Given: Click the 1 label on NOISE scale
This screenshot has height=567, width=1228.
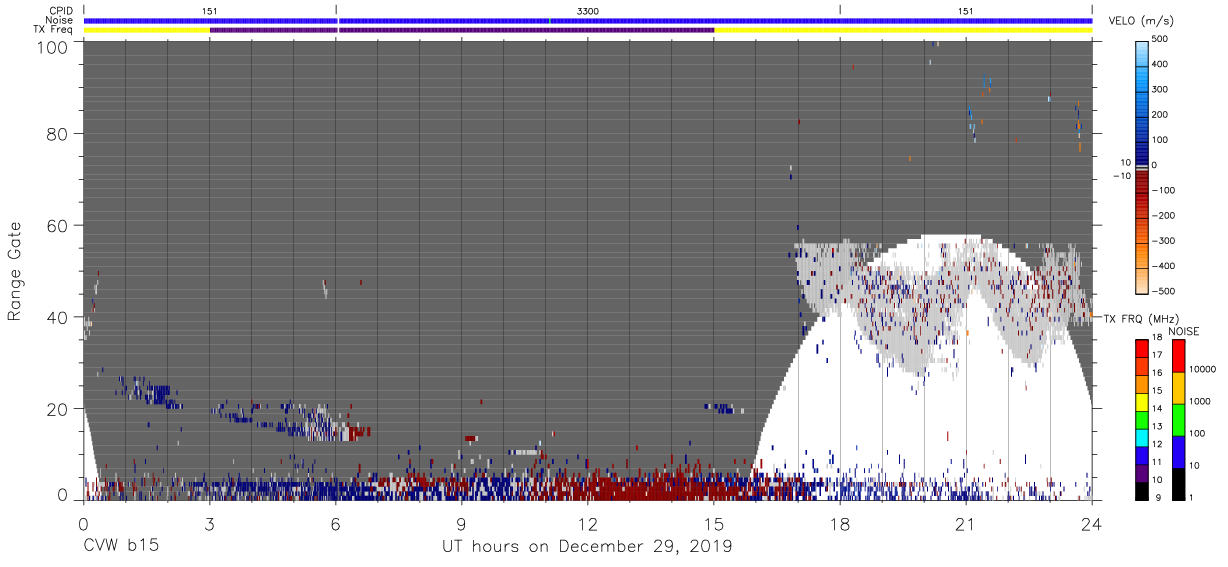Looking at the screenshot, I should click(1193, 497).
